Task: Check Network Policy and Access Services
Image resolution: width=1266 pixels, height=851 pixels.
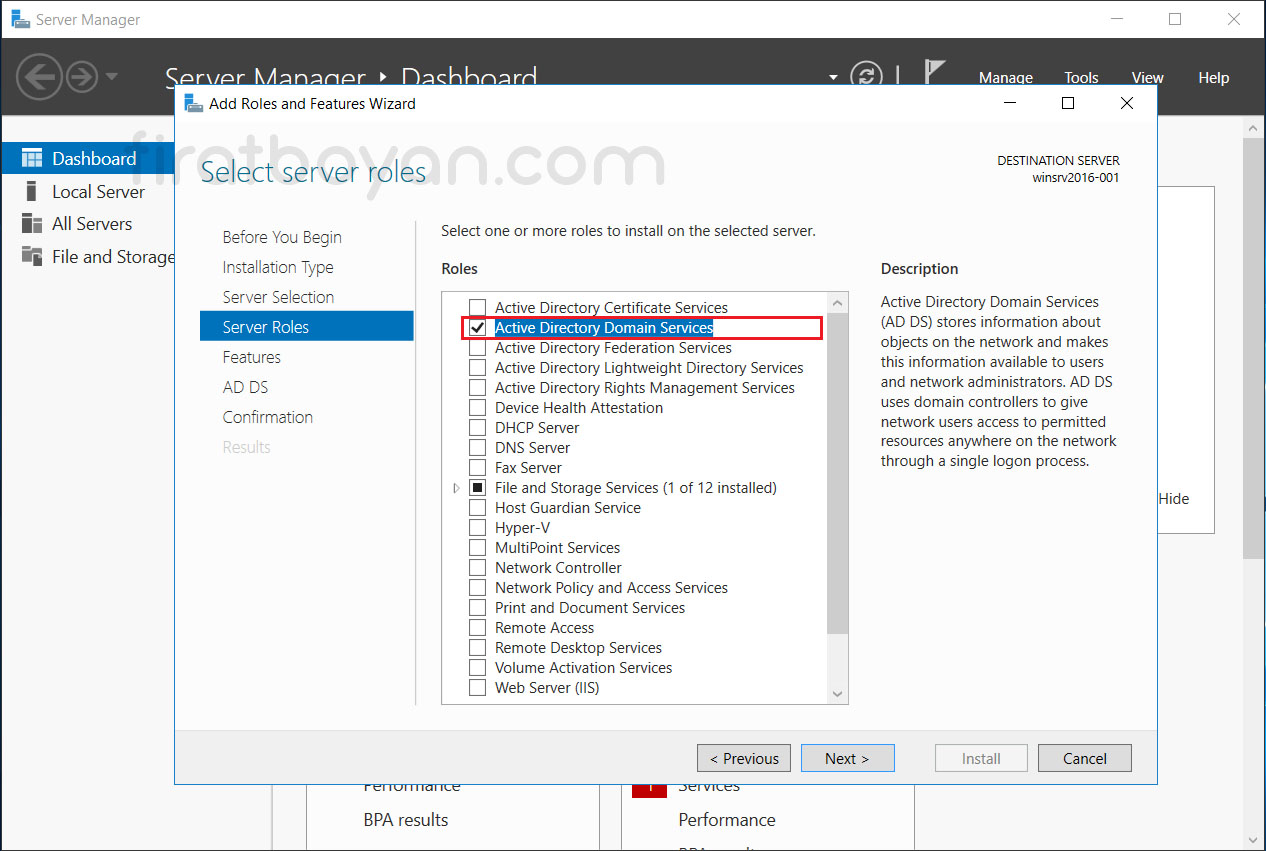Action: [478, 588]
